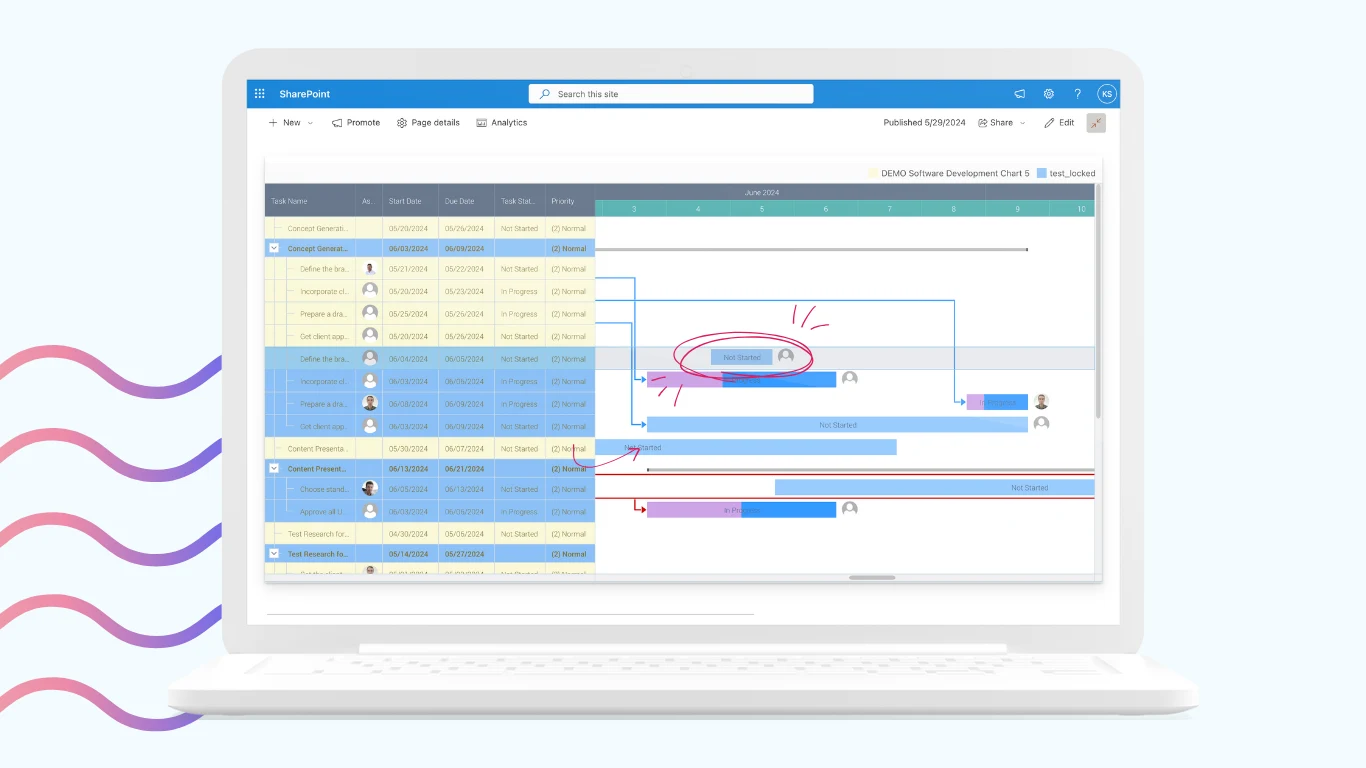Collapse the Content Present... group dated 06/13/2024

click(x=274, y=468)
